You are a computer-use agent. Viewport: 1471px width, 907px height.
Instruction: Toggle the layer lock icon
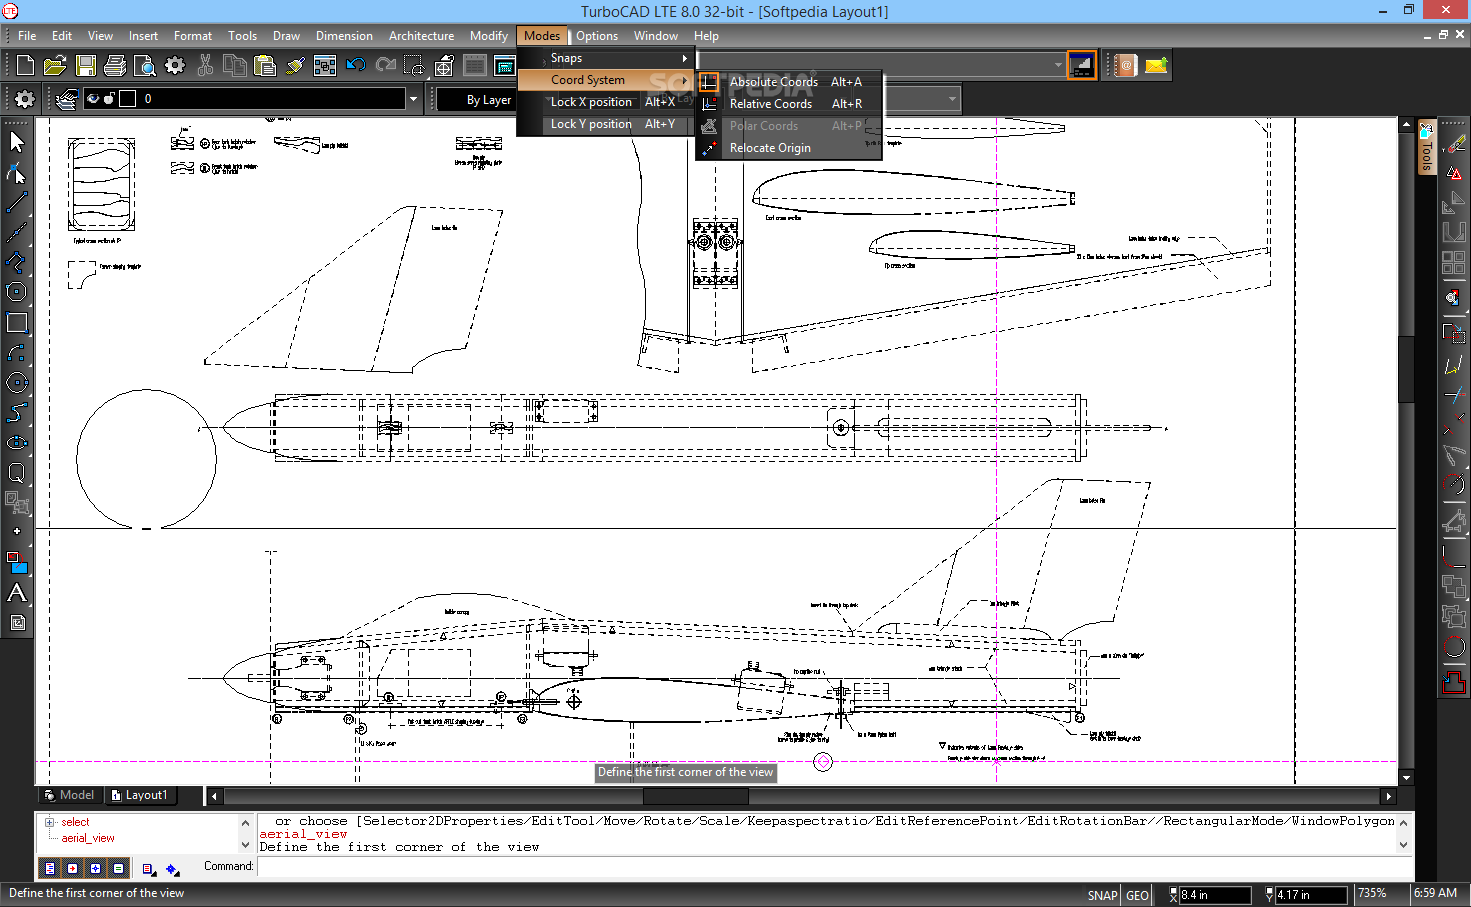point(109,99)
